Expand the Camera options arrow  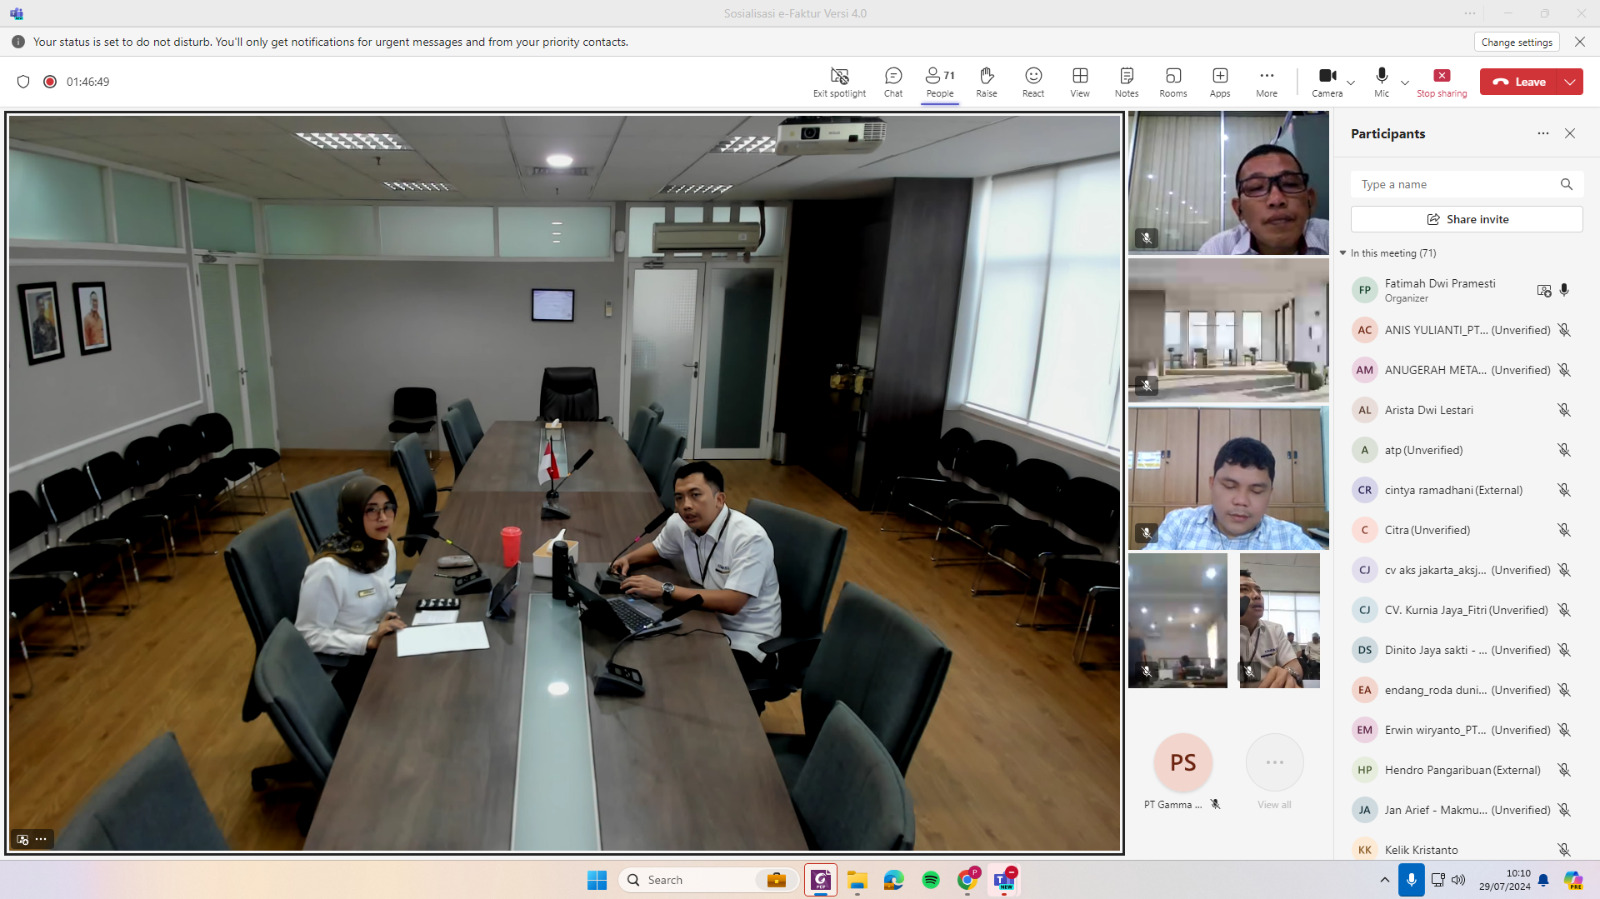(x=1351, y=83)
